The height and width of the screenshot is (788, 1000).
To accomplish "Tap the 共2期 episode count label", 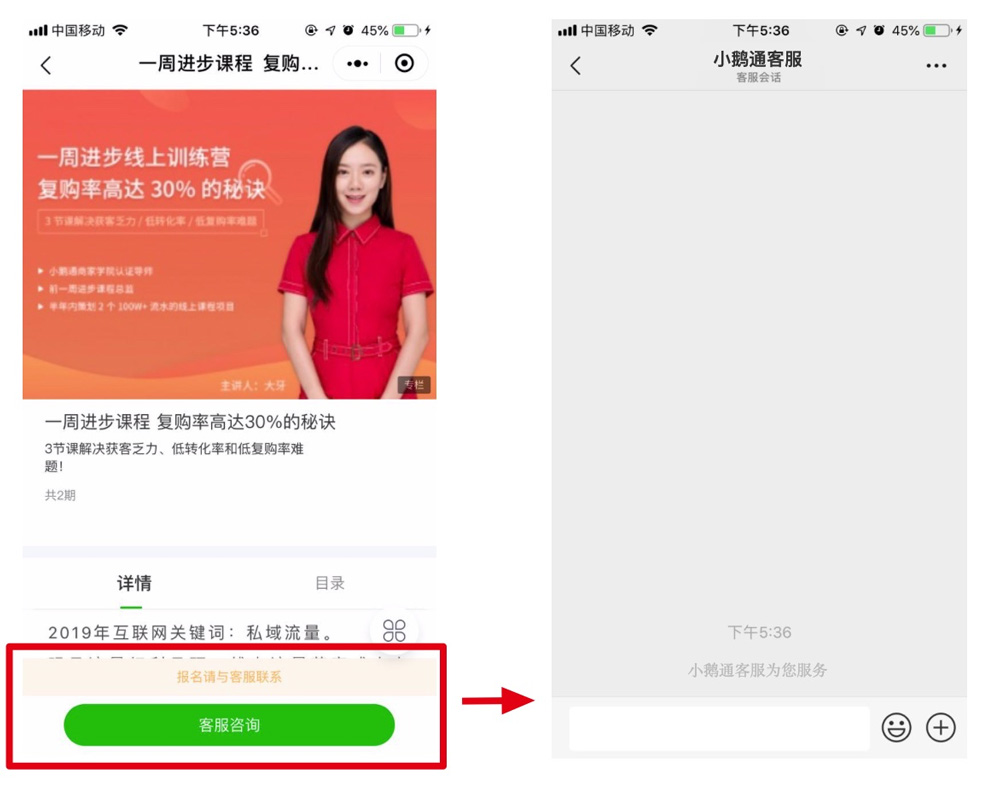I will click(60, 495).
